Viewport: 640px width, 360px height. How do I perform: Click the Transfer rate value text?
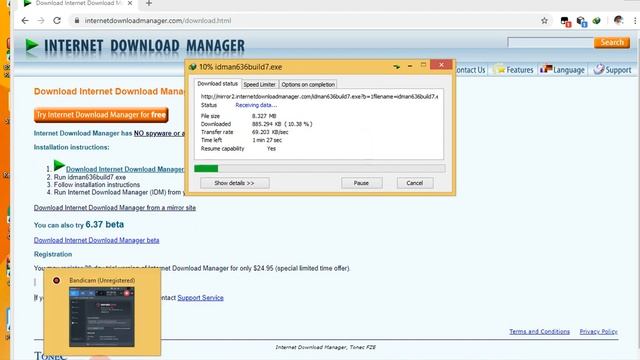(x=270, y=132)
